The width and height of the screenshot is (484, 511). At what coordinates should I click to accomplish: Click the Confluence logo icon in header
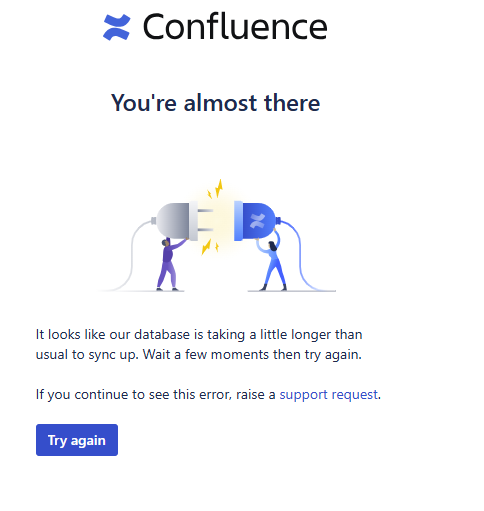(117, 27)
